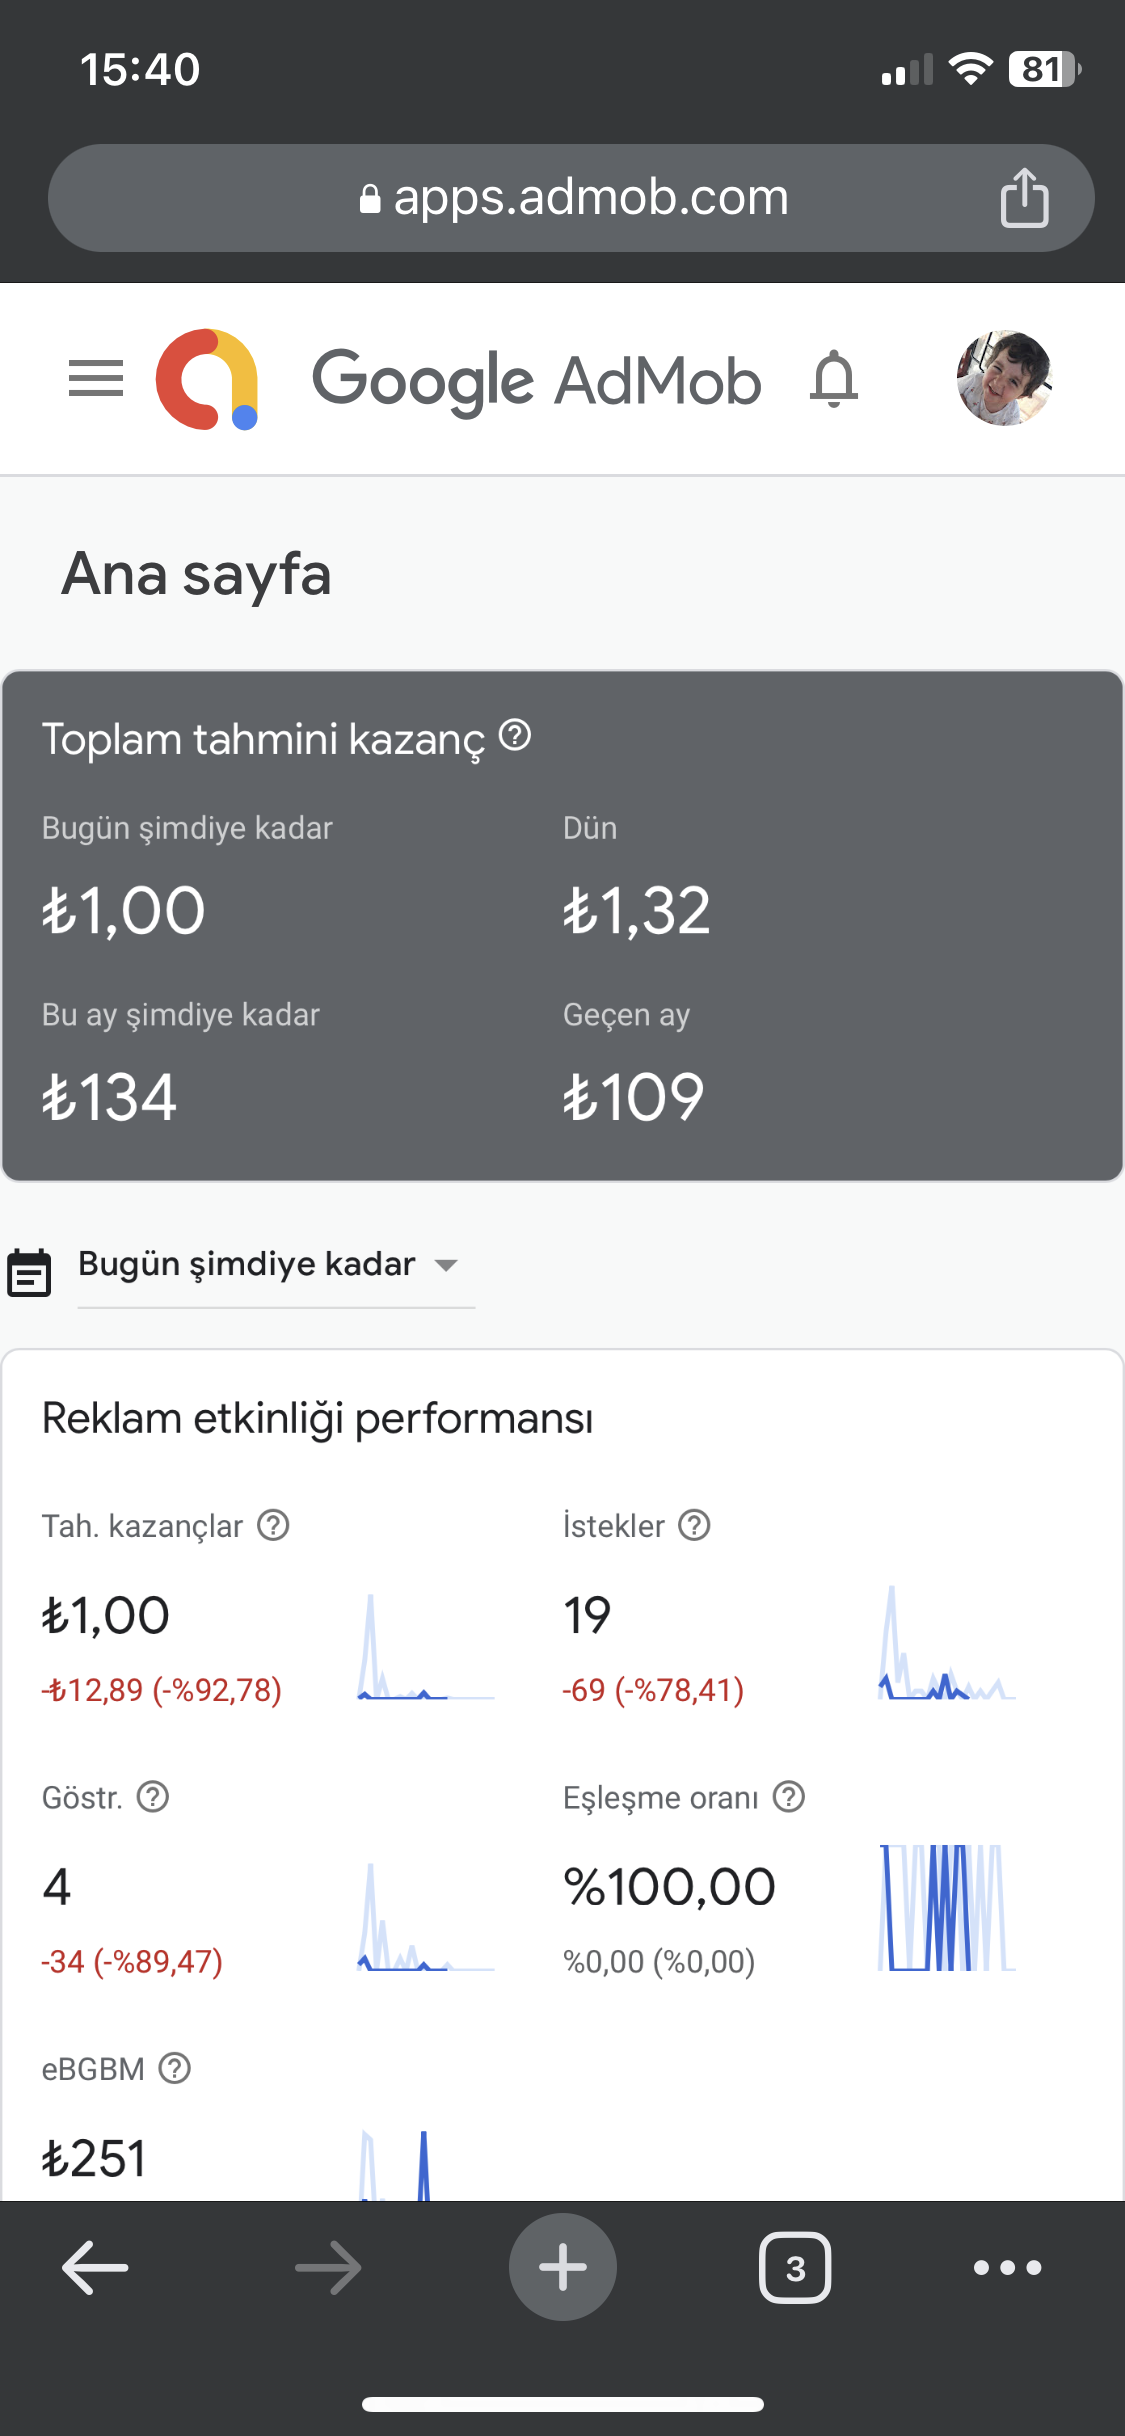This screenshot has width=1125, height=2436.
Task: Open a new tab with plus button
Action: coord(563,2267)
